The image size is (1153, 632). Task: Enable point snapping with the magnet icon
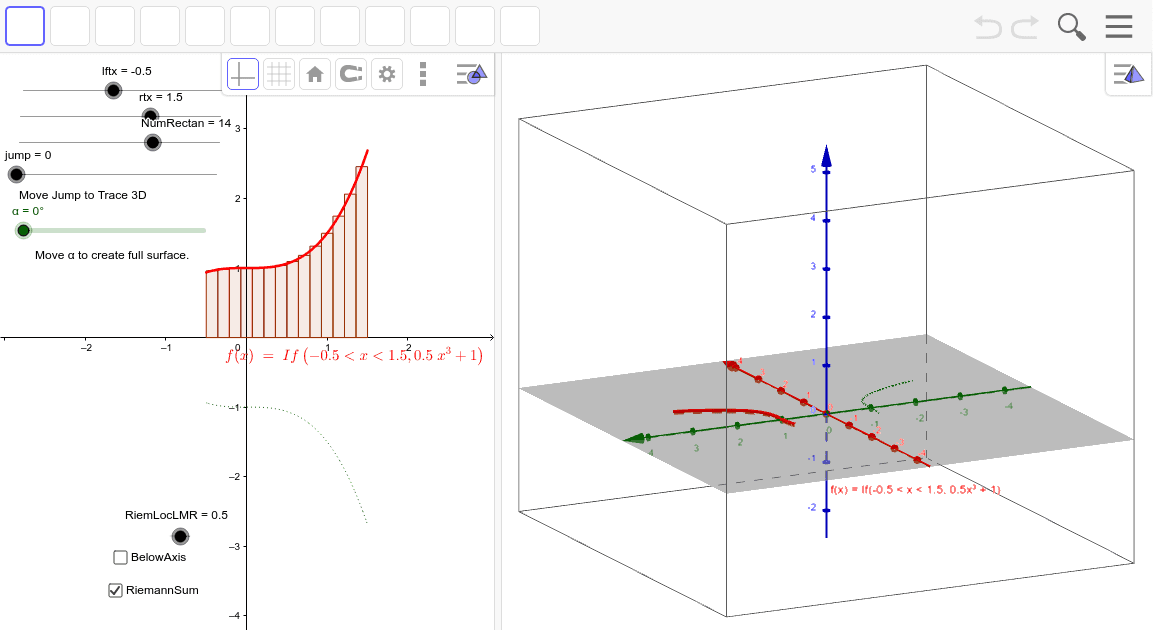[x=350, y=73]
